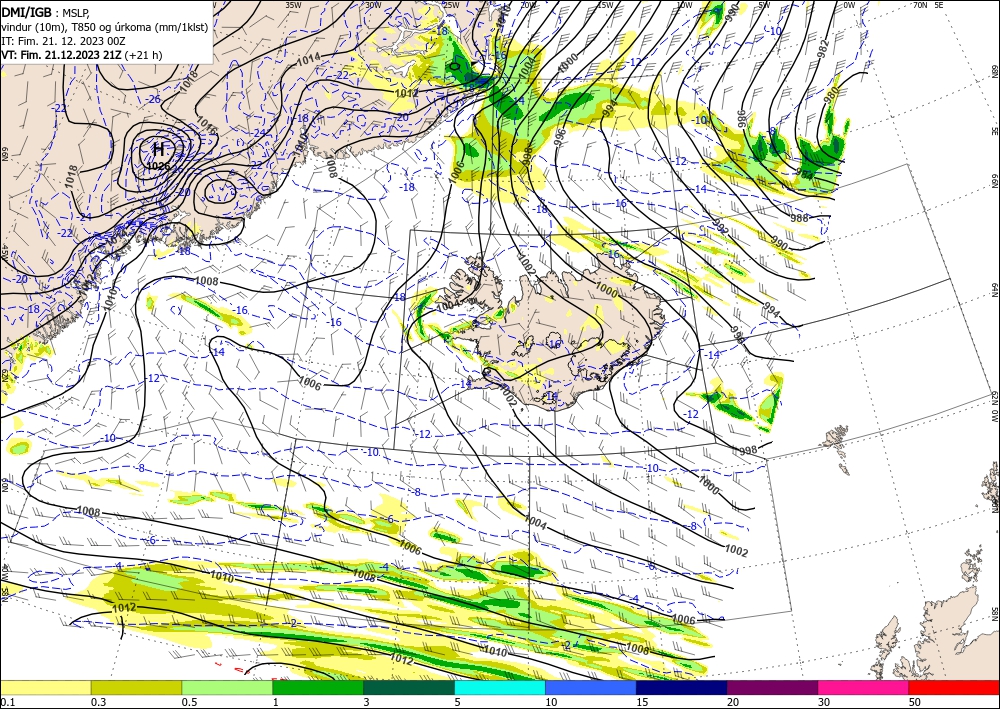The width and height of the screenshot is (1000, 709).
Task: Click the "H" high-pressure marker over Greenland
Action: click(x=159, y=150)
